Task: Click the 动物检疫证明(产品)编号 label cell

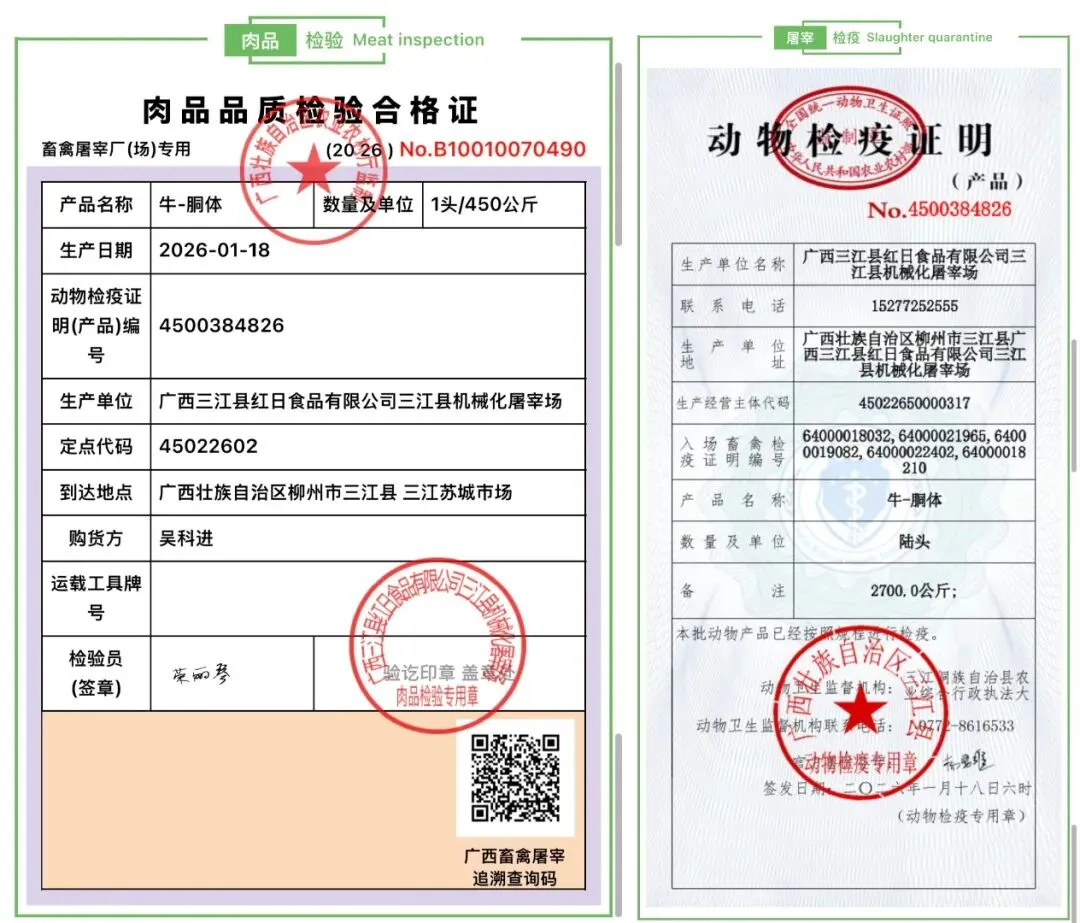Action: [x=96, y=325]
